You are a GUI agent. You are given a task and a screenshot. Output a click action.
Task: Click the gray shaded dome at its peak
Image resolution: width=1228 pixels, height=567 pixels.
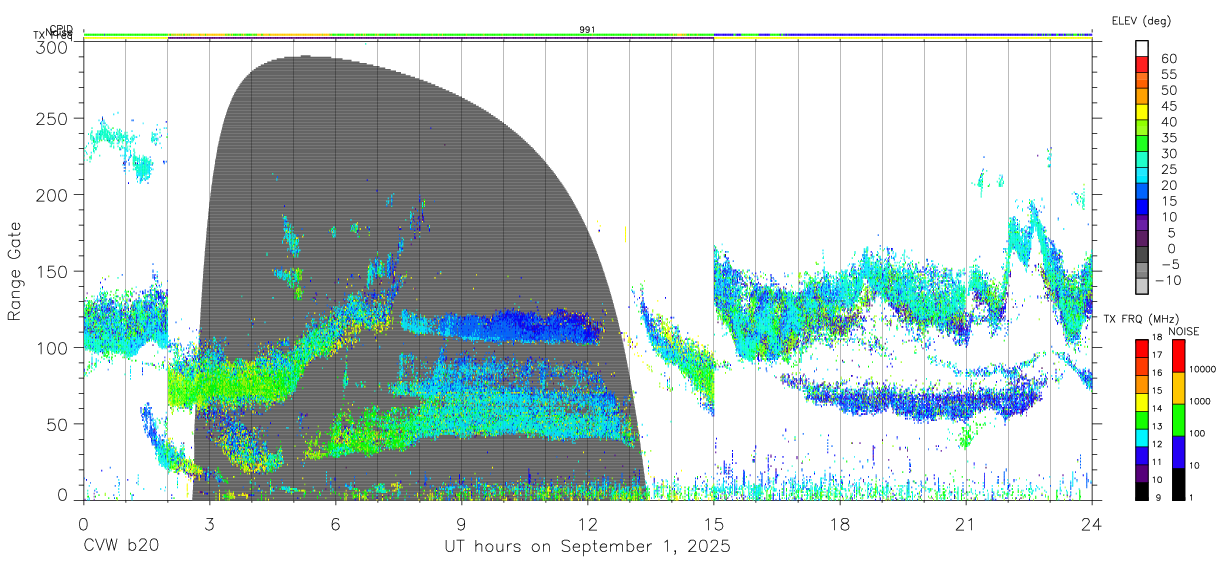coord(306,60)
